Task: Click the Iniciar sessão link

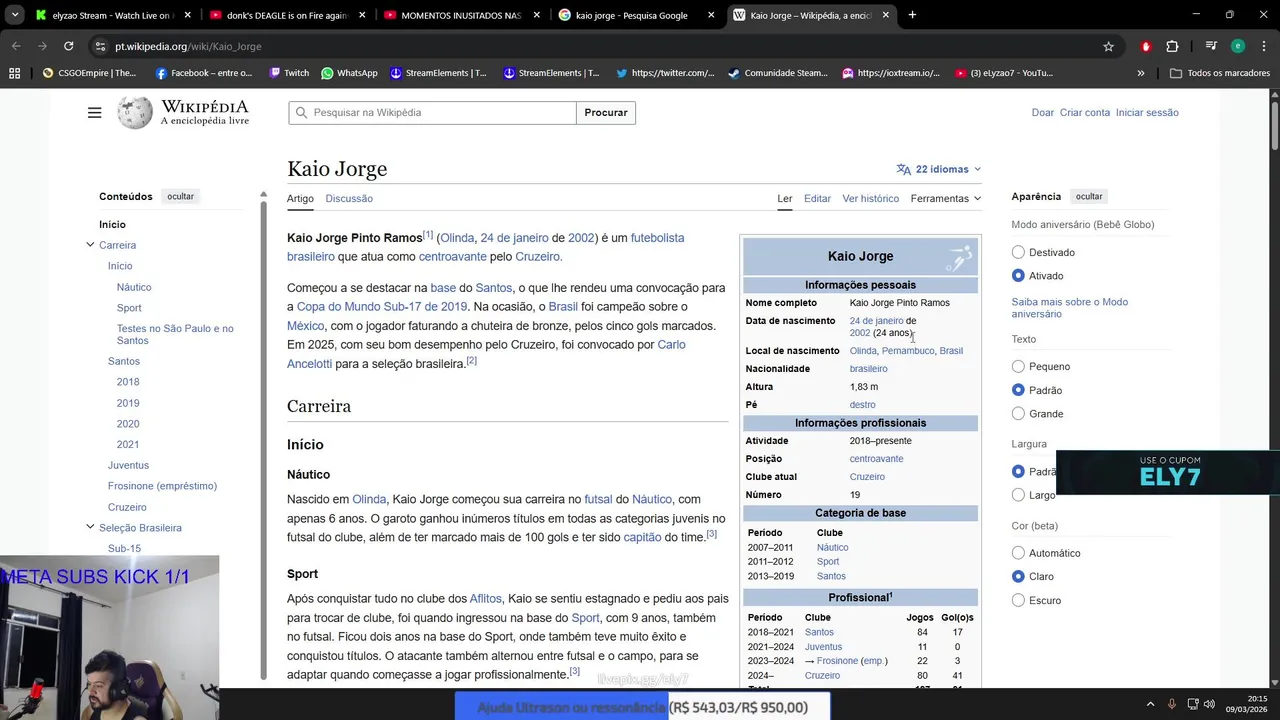Action: coord(1147,113)
